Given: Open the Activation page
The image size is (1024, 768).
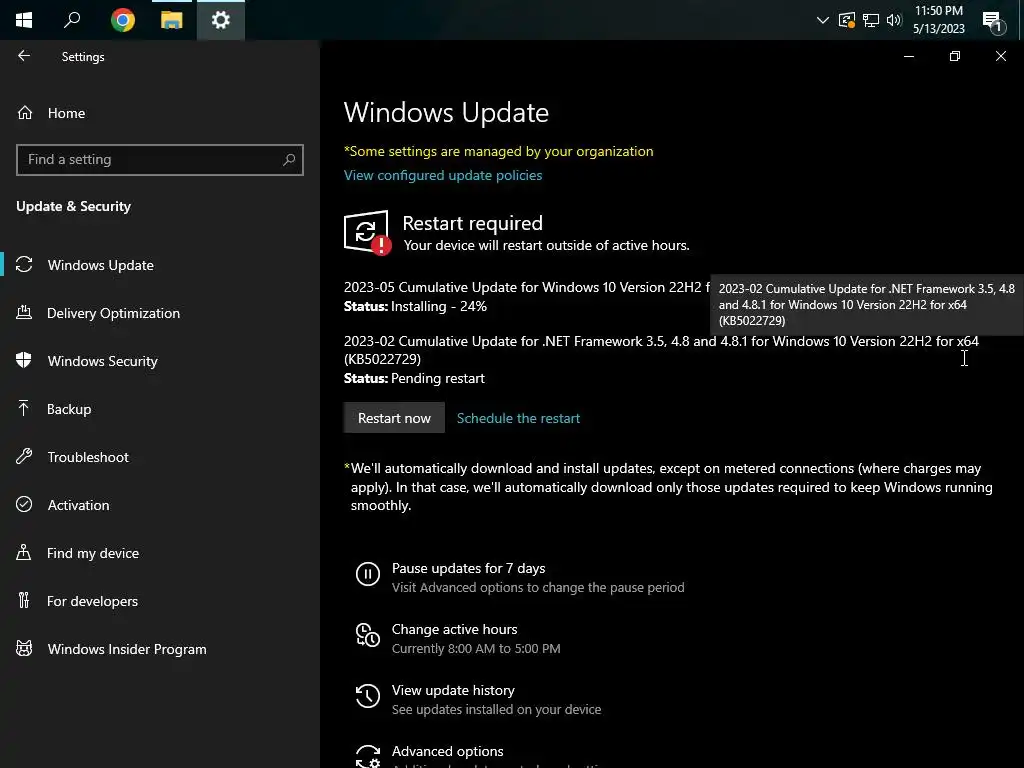Looking at the screenshot, I should click(78, 505).
